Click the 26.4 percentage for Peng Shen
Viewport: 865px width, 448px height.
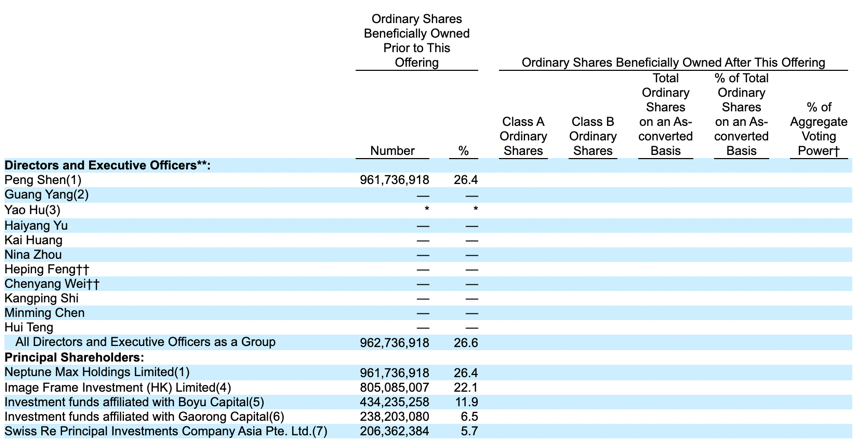(x=466, y=180)
